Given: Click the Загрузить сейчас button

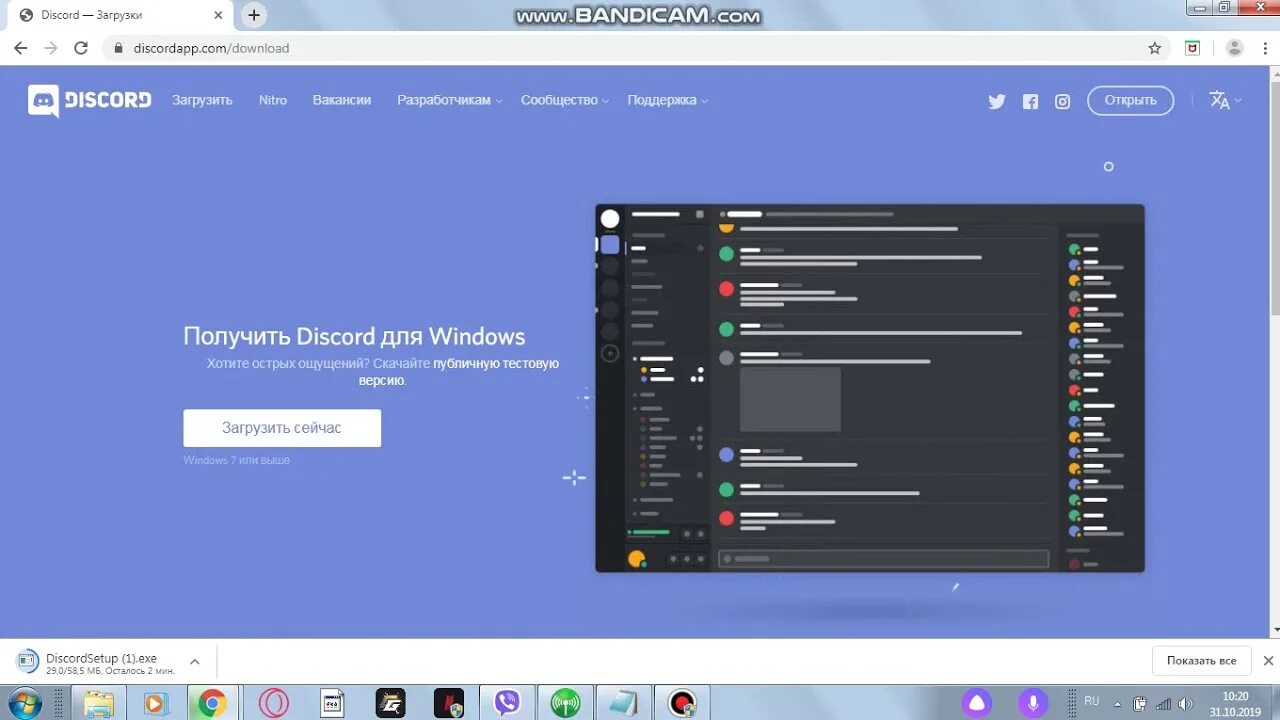Looking at the screenshot, I should coord(282,428).
